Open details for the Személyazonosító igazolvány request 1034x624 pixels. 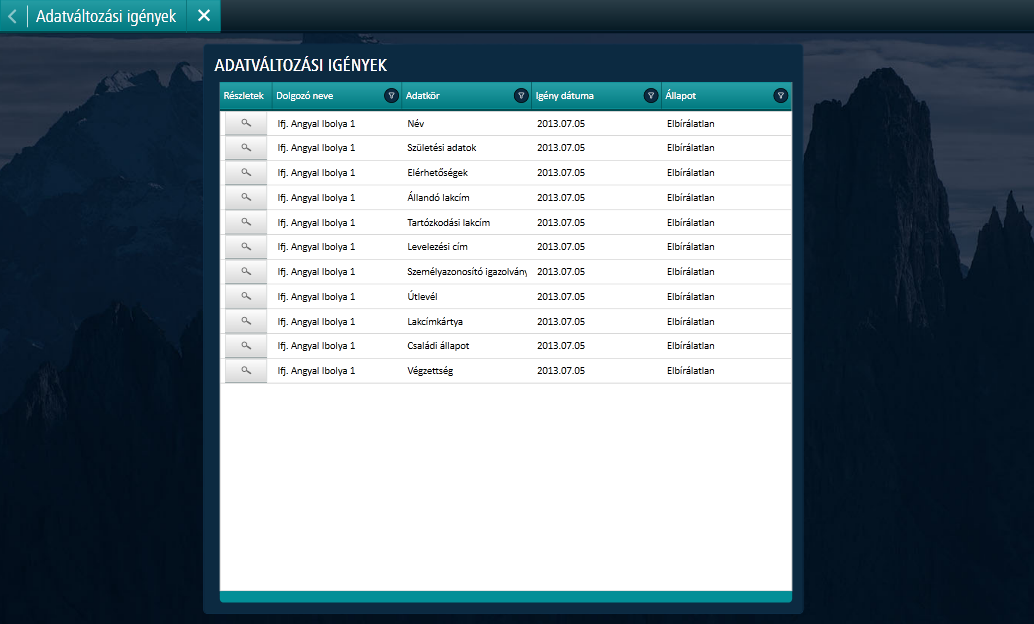pos(246,272)
